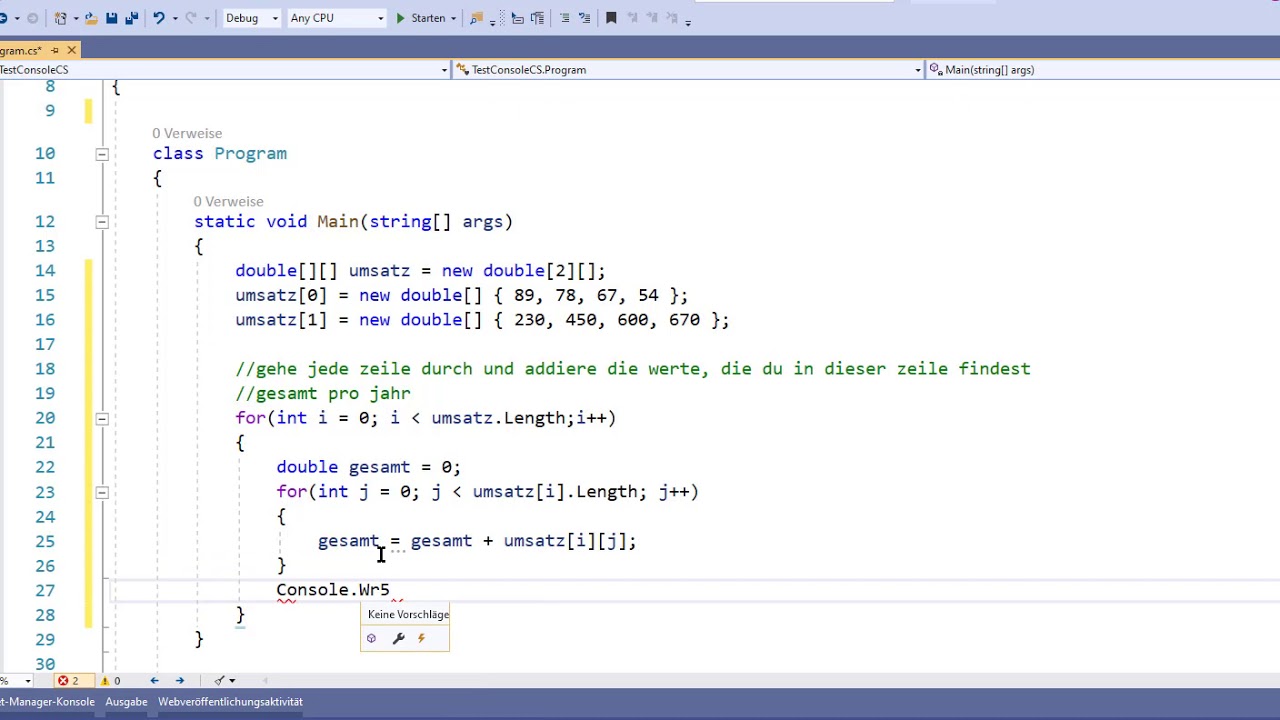Open the zoom percentage dropdown
This screenshot has height=720, width=1280.
[28, 681]
